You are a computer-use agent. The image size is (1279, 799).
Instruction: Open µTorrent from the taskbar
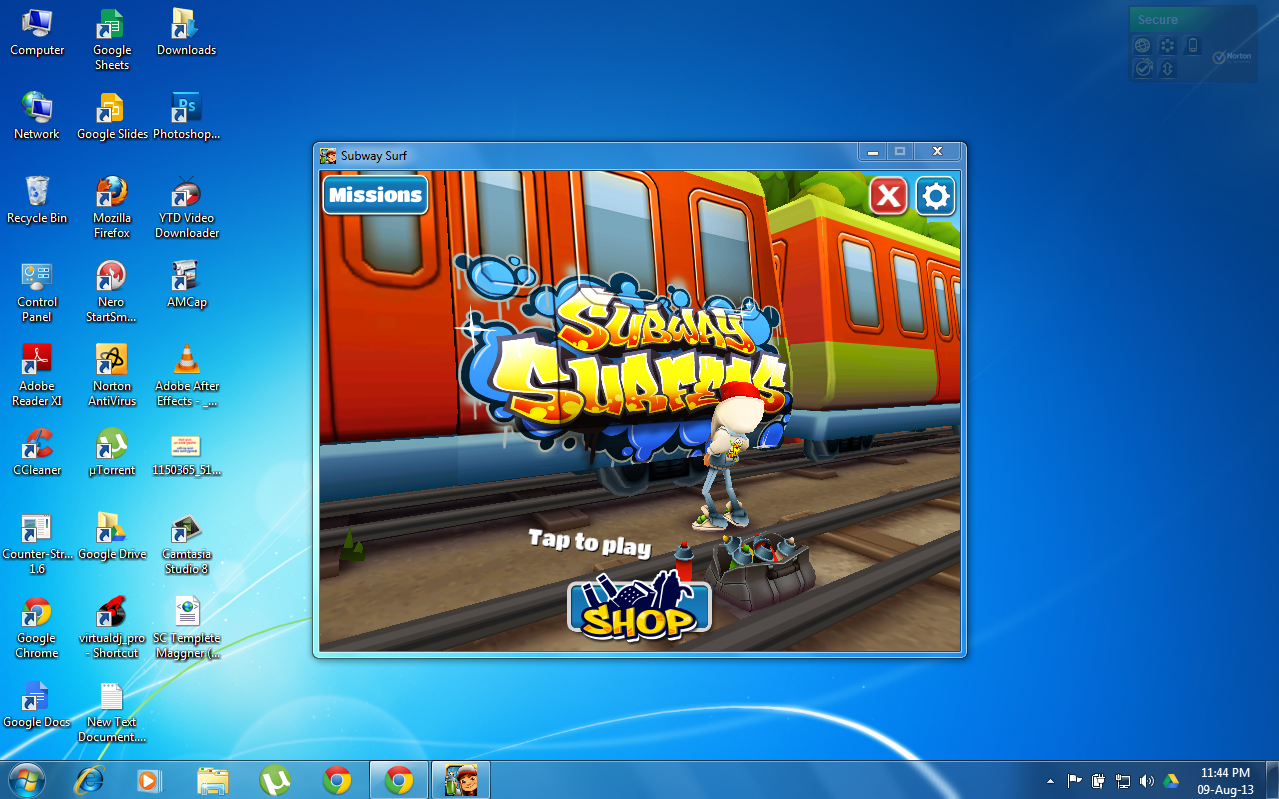pyautogui.click(x=275, y=780)
